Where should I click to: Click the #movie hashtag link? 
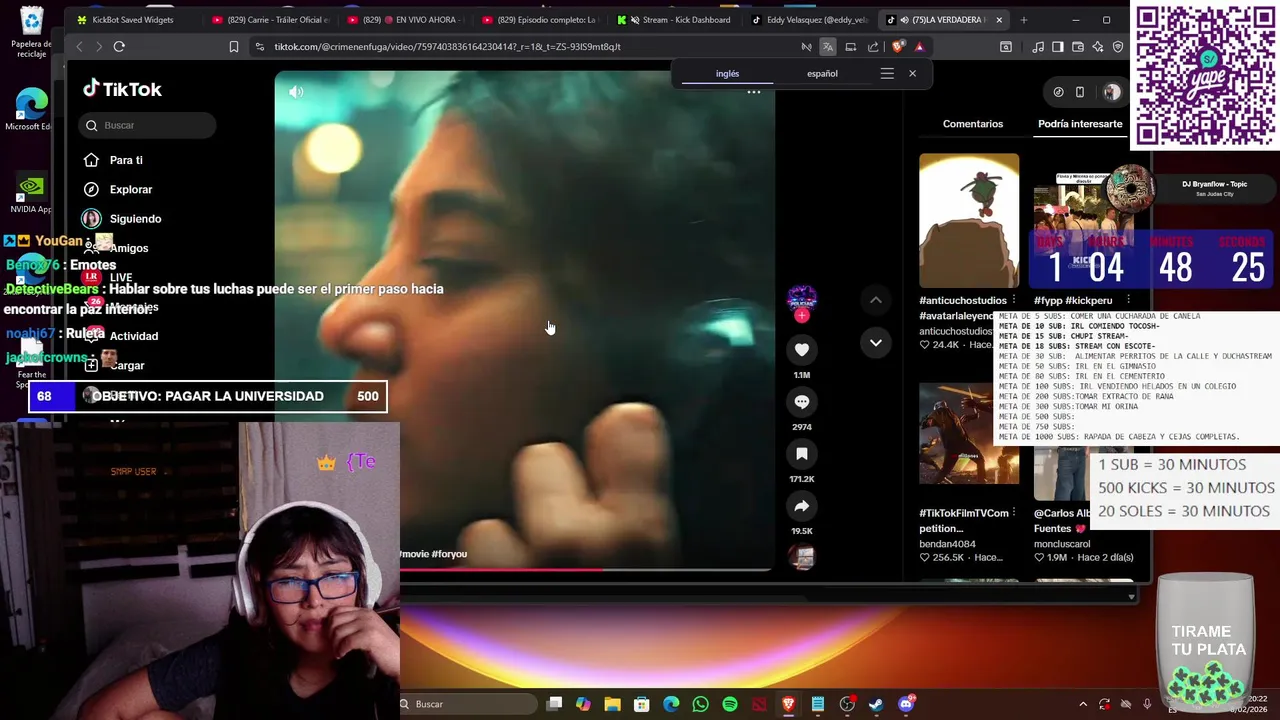[x=414, y=554]
